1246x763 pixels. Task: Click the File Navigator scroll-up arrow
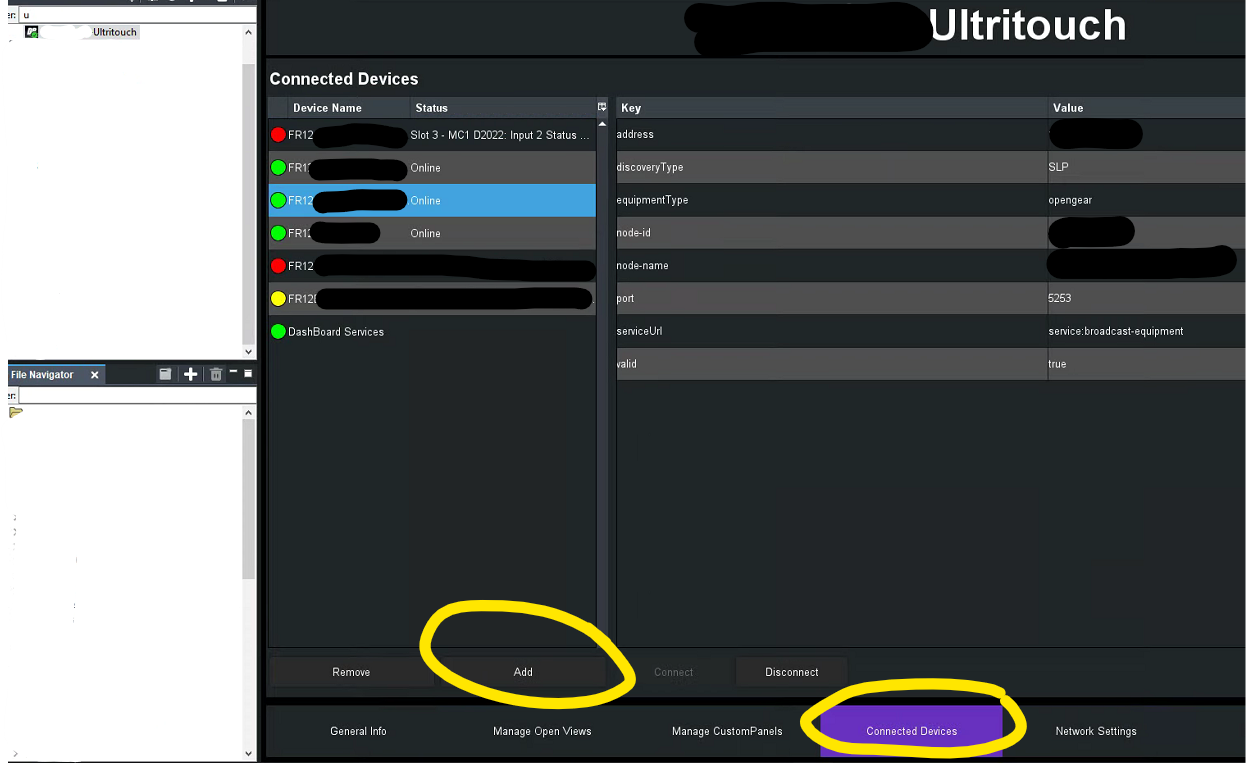(x=249, y=412)
